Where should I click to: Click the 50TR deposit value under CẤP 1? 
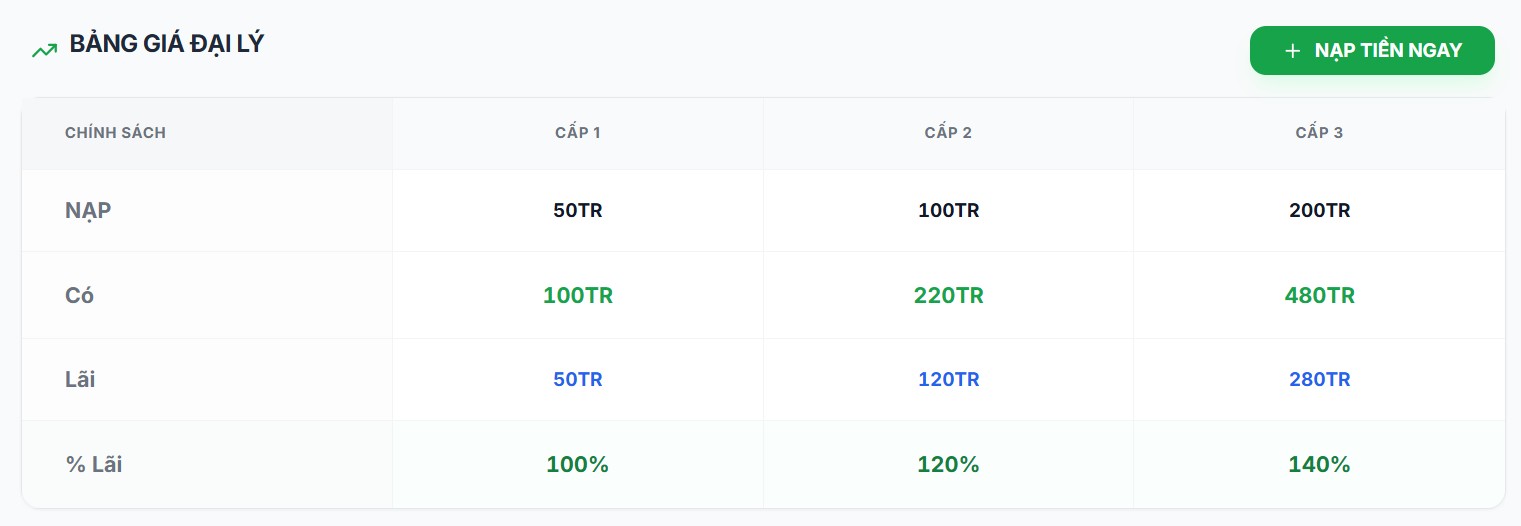click(578, 211)
